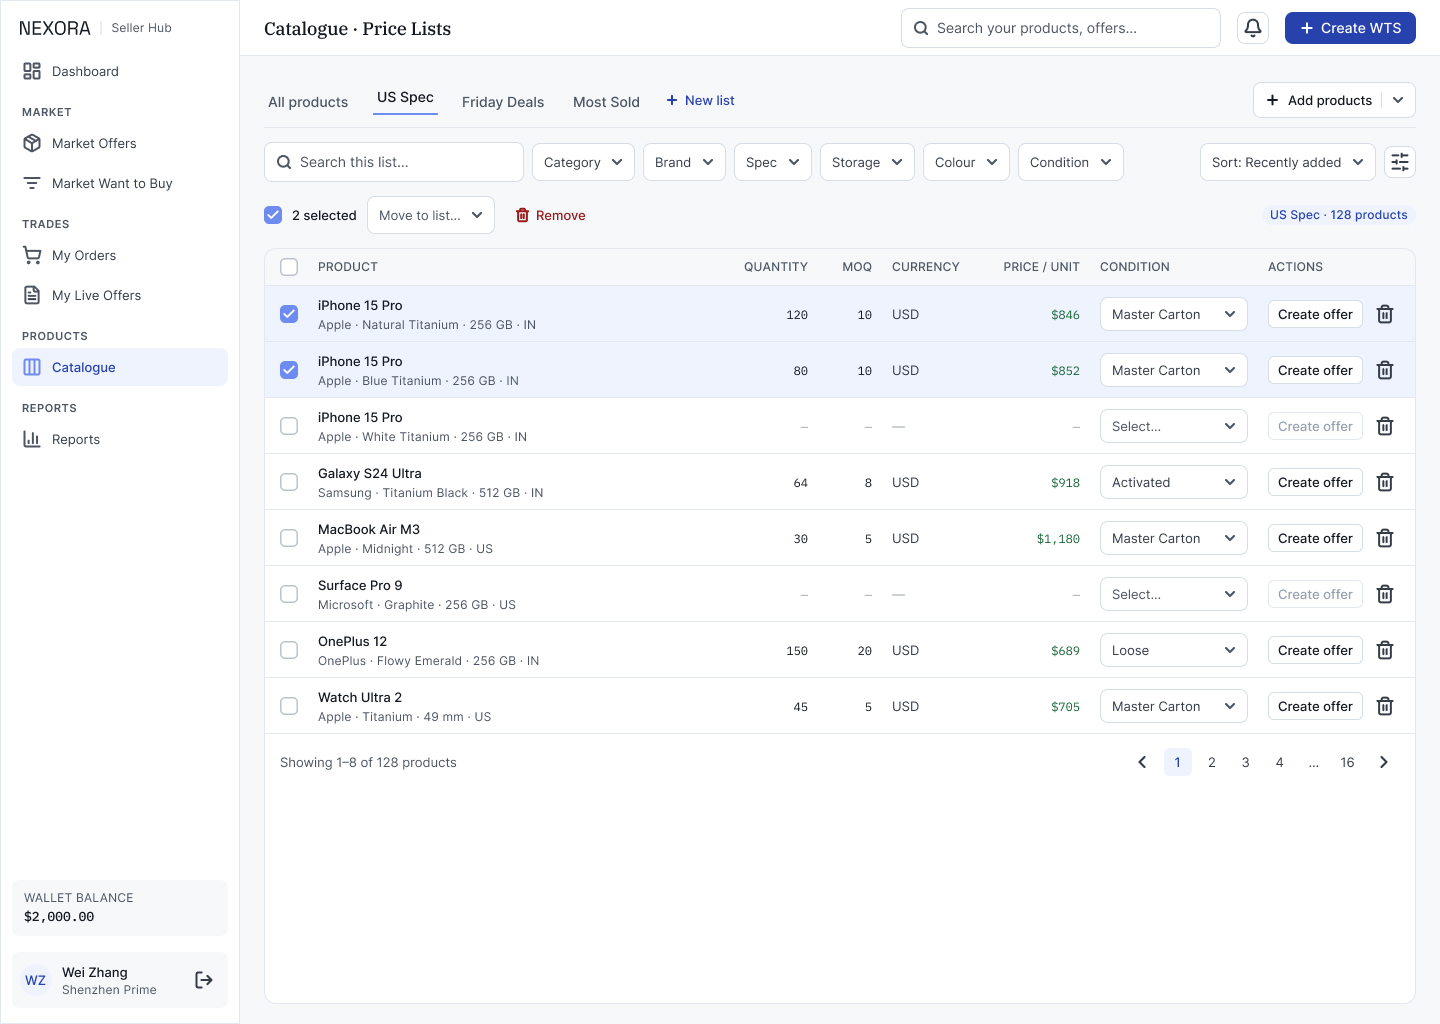This screenshot has width=1440, height=1024.
Task: Open the column settings sliders icon
Action: (1400, 162)
